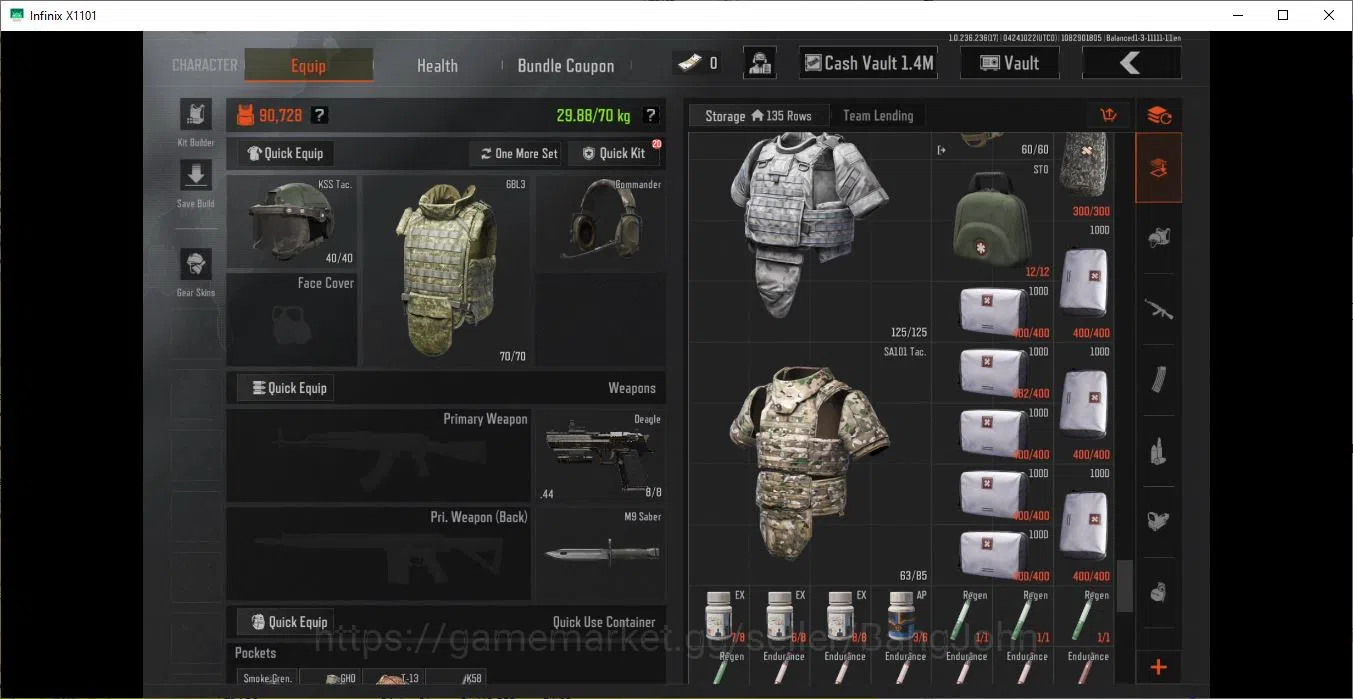Click the empty Face Cover slot

pos(292,319)
